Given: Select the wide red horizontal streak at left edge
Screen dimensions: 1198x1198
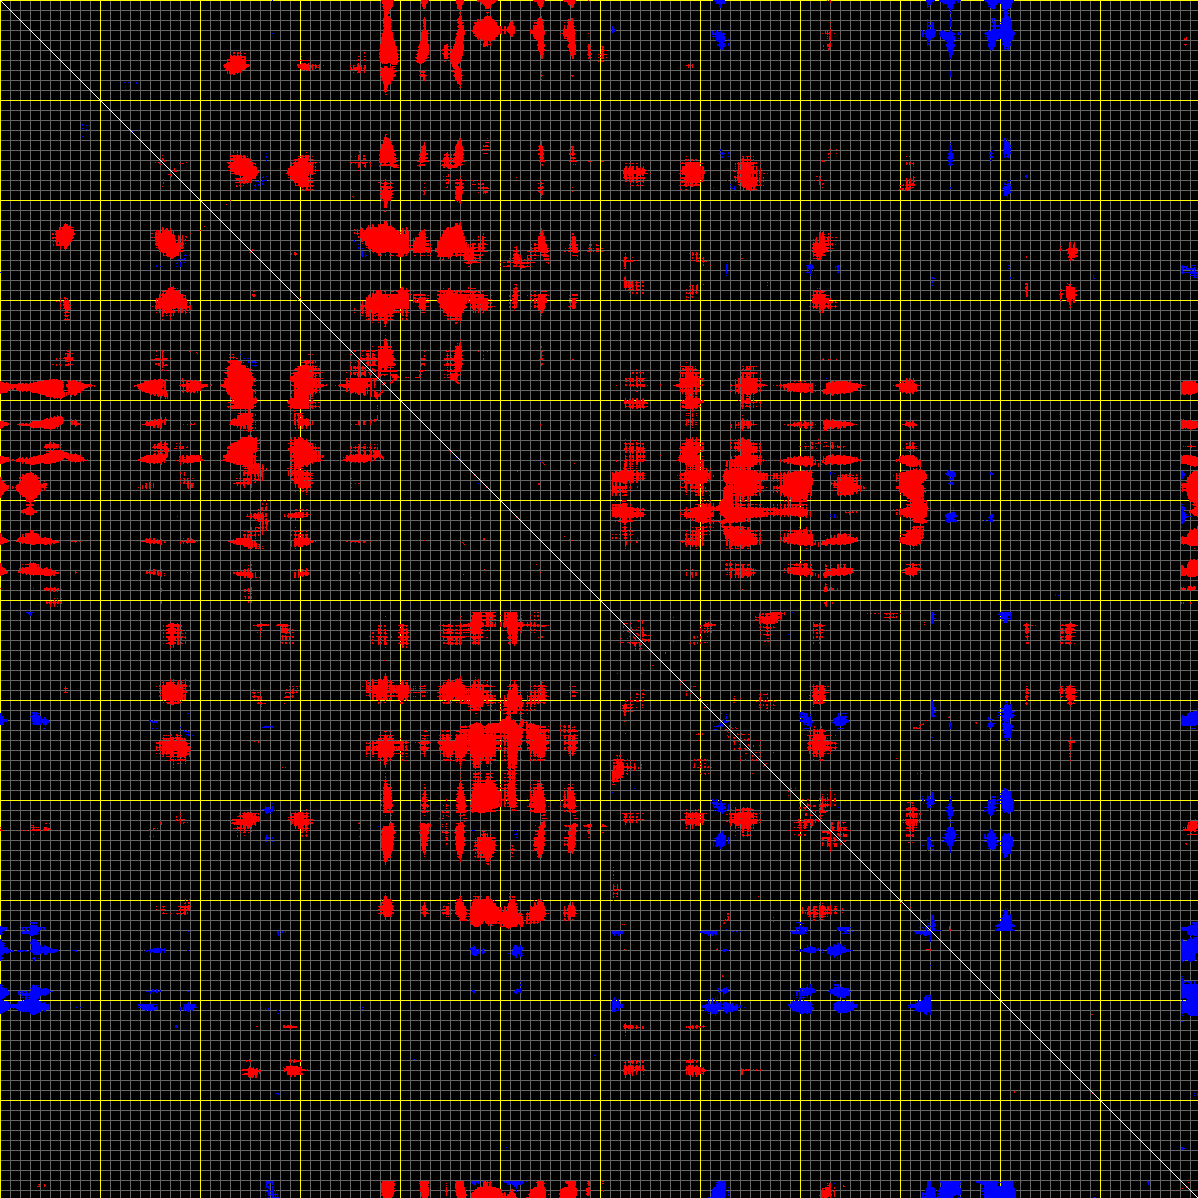Looking at the screenshot, I should pos(45,387).
